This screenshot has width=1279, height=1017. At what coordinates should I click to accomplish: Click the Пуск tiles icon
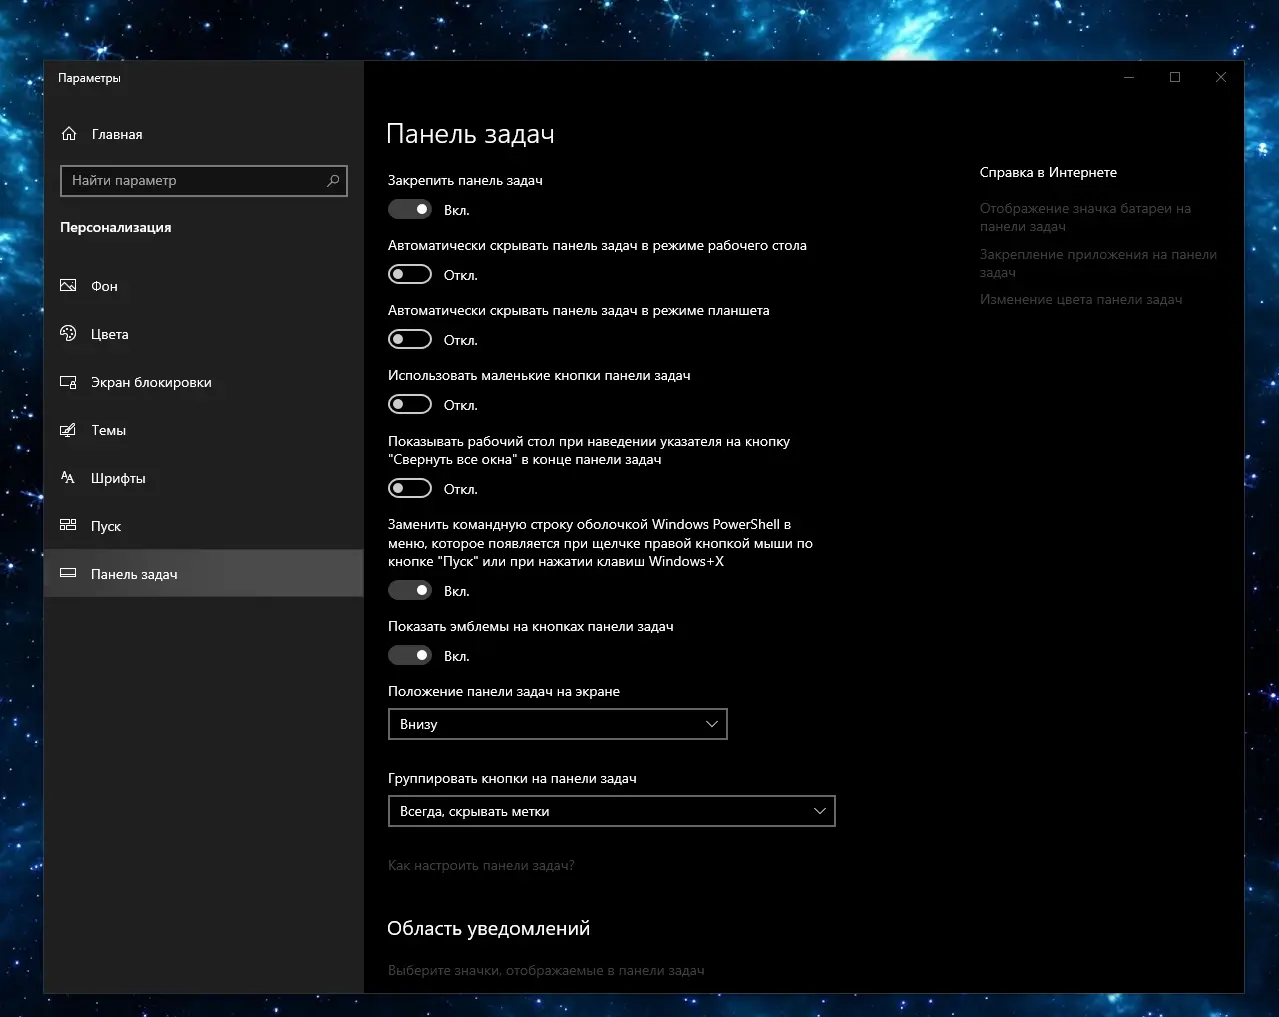pyautogui.click(x=68, y=526)
